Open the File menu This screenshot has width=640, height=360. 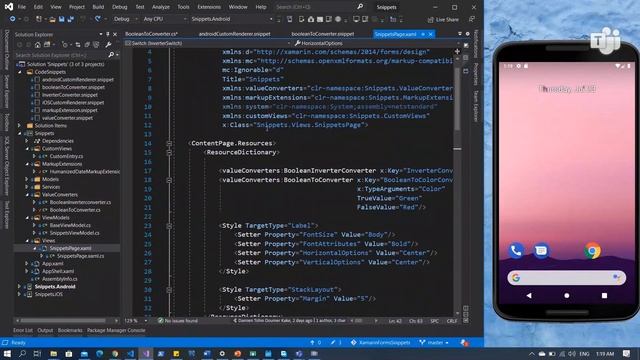coord(22,7)
